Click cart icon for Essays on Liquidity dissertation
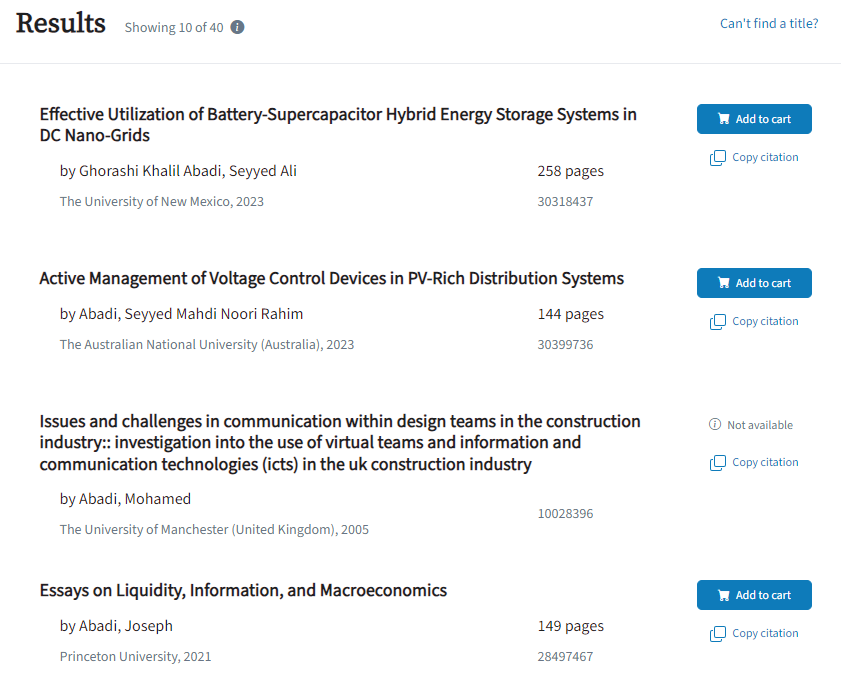This screenshot has width=841, height=693. [x=724, y=595]
